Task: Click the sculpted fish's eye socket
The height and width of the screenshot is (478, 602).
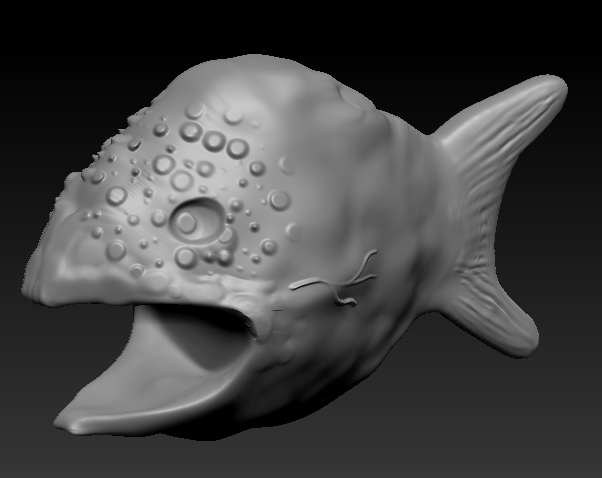Action: pyautogui.click(x=196, y=219)
